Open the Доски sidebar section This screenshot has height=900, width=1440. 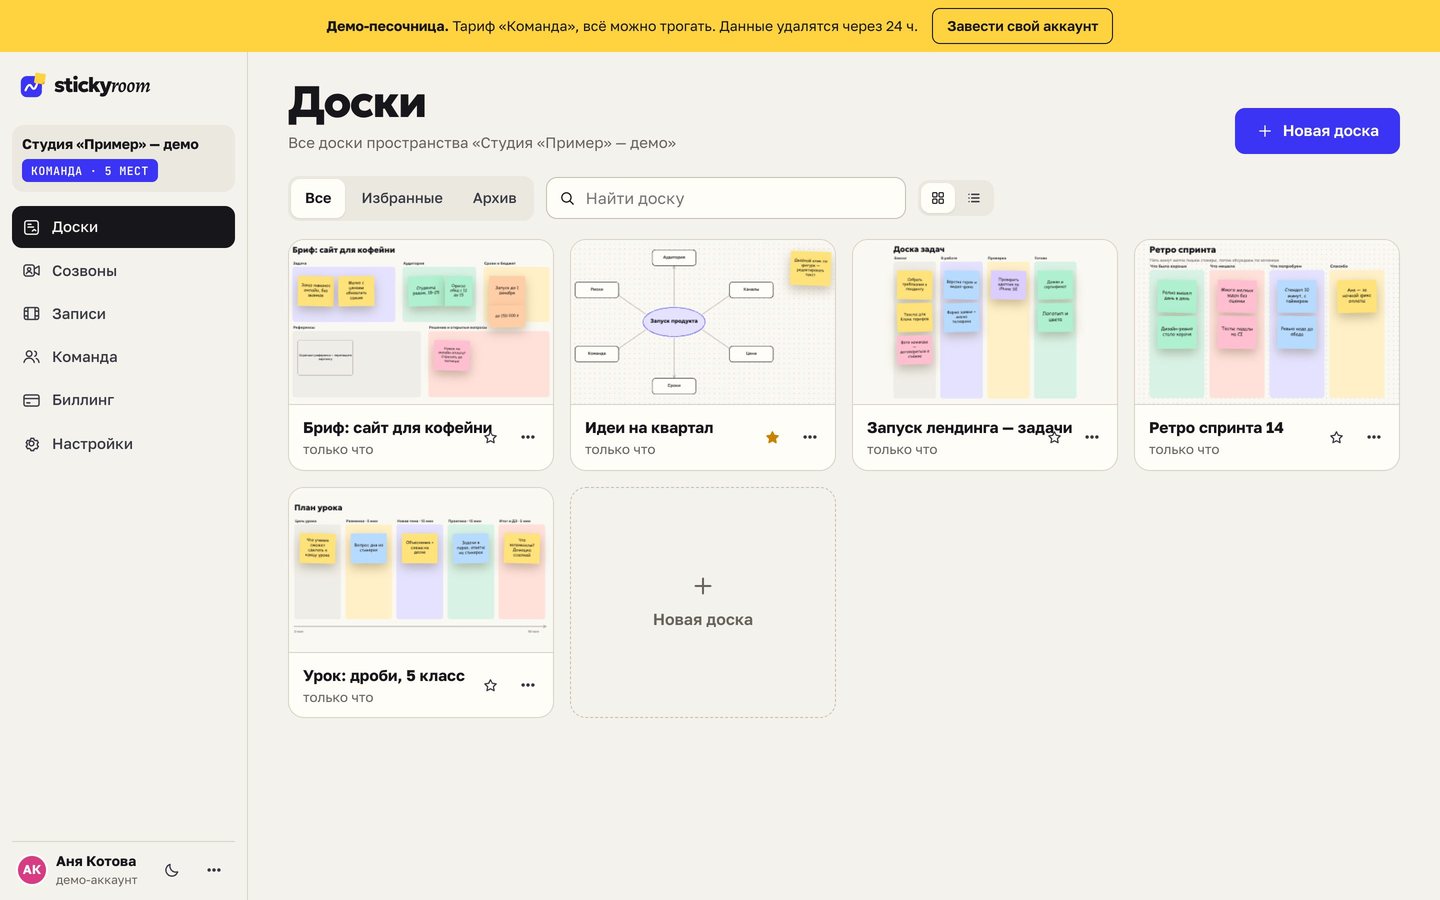pos(123,227)
